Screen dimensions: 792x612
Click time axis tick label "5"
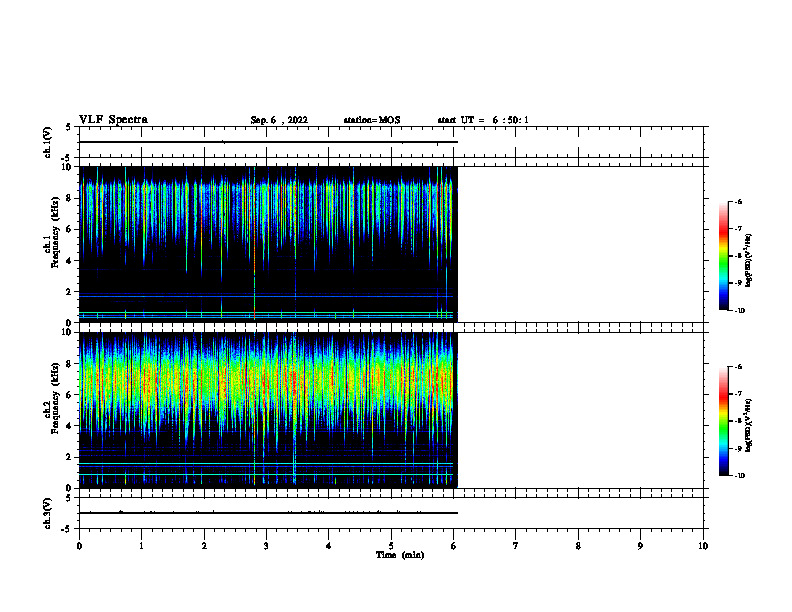coord(391,546)
